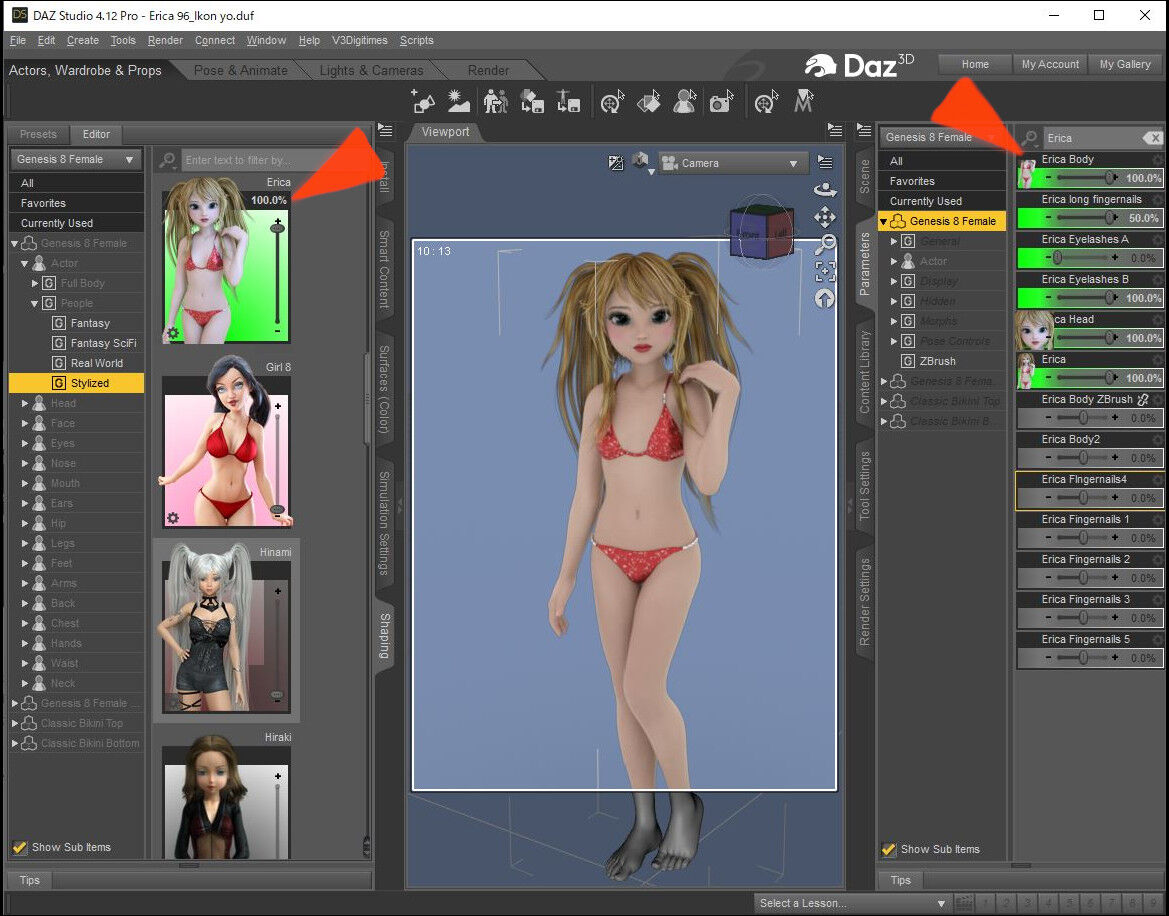Click the My Gallery button
1169x916 pixels.
(1125, 64)
